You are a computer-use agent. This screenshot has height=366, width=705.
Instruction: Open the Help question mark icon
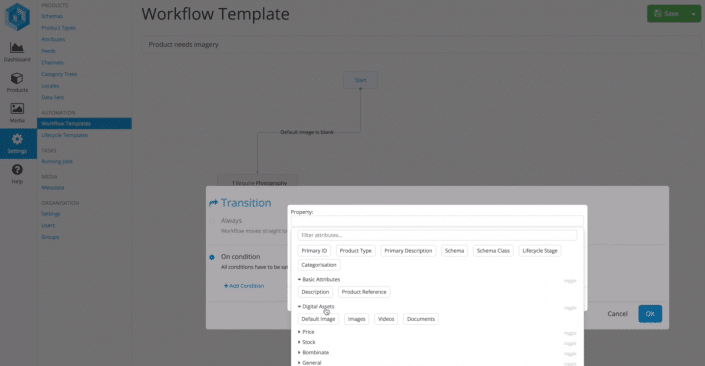pyautogui.click(x=17, y=170)
